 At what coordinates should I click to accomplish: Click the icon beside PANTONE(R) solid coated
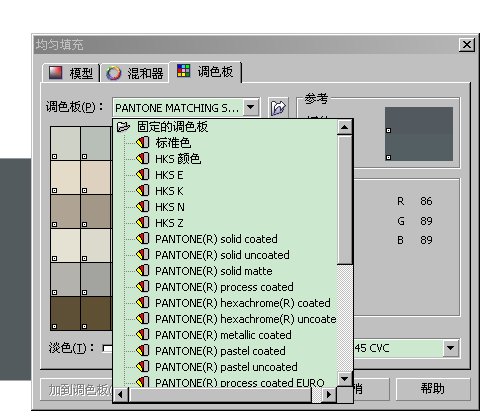click(x=143, y=239)
